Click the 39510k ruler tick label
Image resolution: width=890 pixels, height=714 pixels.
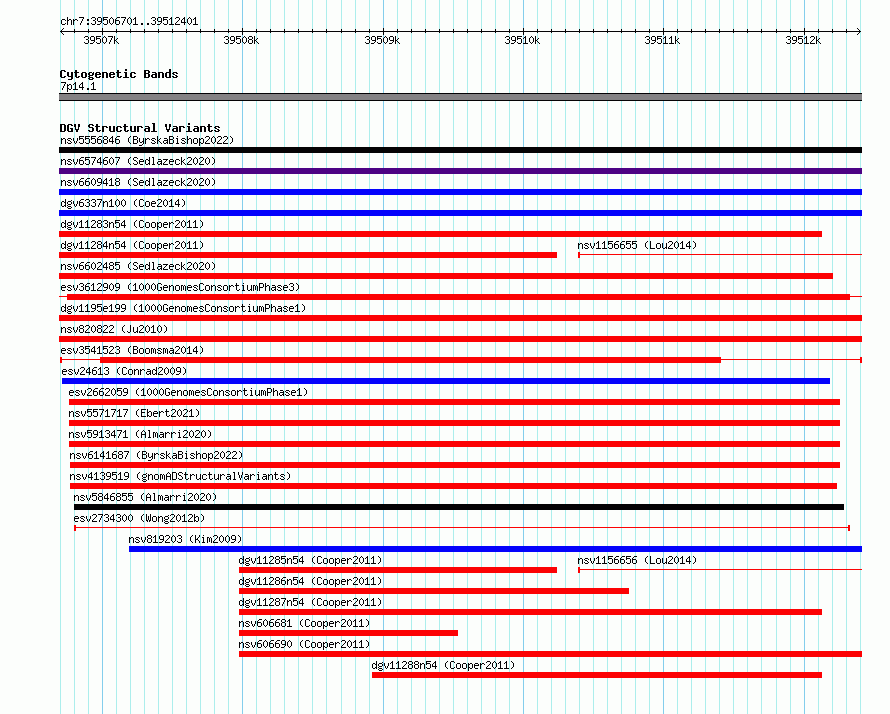pos(522,40)
